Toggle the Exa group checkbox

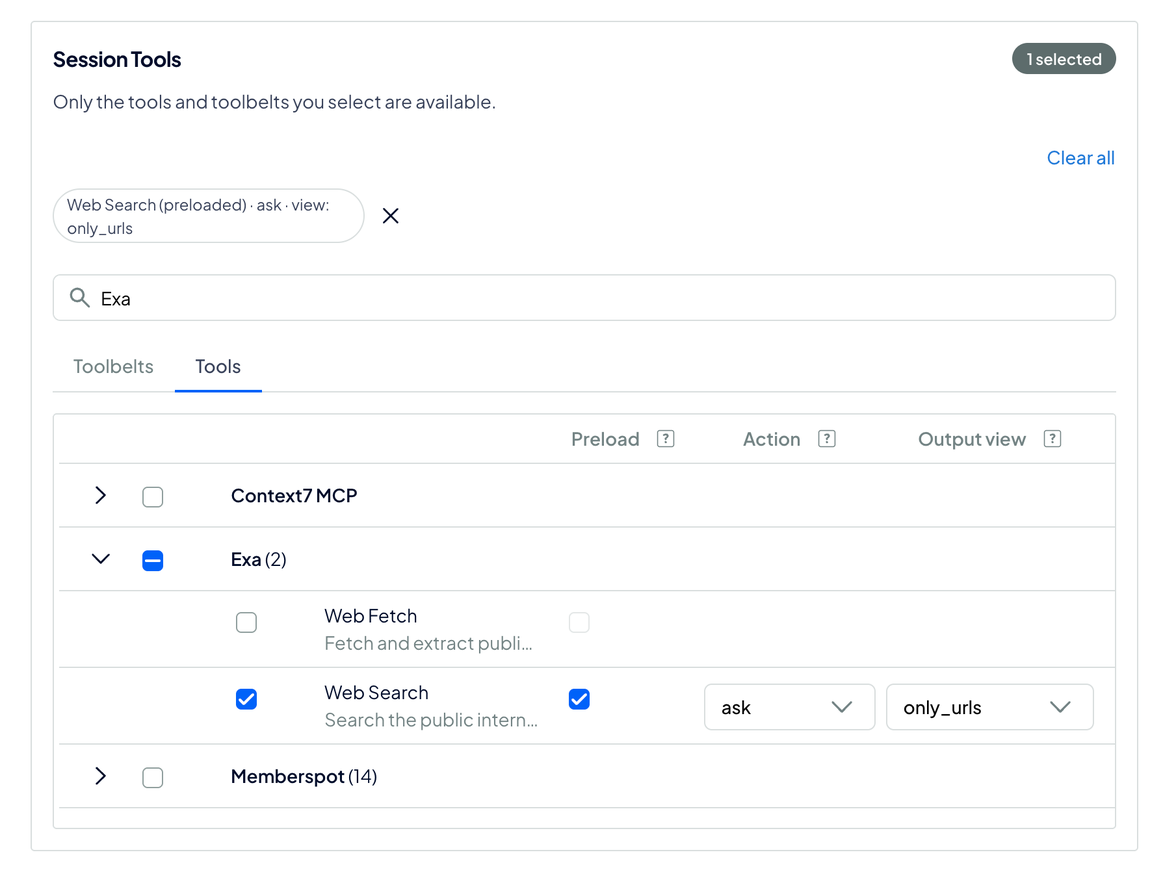point(153,560)
